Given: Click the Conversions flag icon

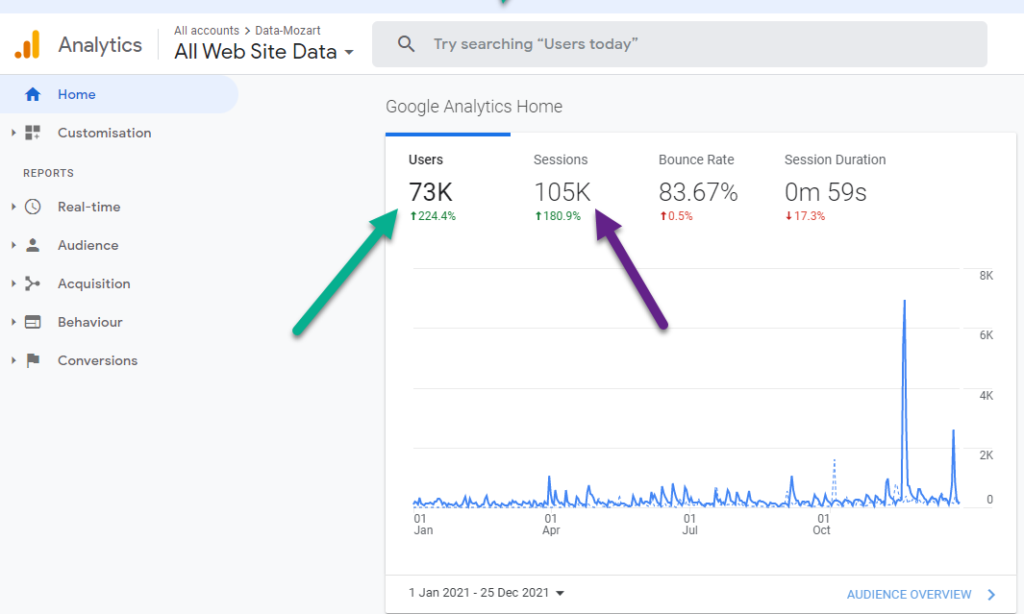Looking at the screenshot, I should tap(33, 361).
